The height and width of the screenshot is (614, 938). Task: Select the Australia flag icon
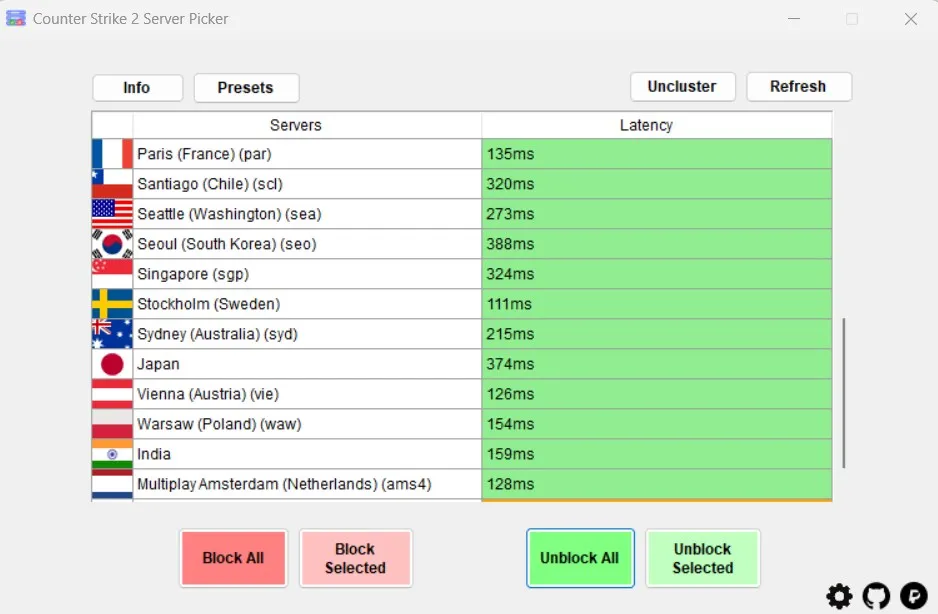tap(112, 334)
